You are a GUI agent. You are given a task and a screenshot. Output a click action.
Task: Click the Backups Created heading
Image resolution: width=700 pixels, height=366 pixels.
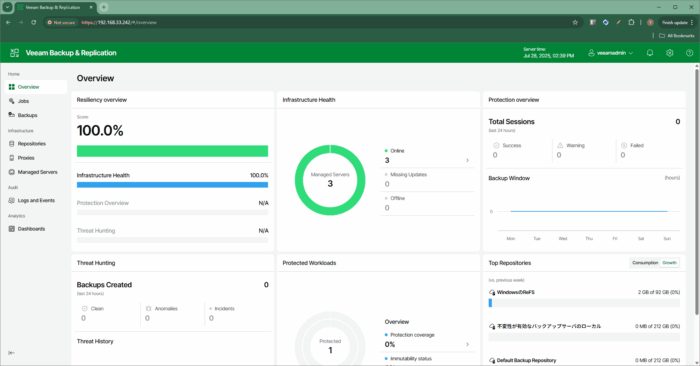pos(104,285)
